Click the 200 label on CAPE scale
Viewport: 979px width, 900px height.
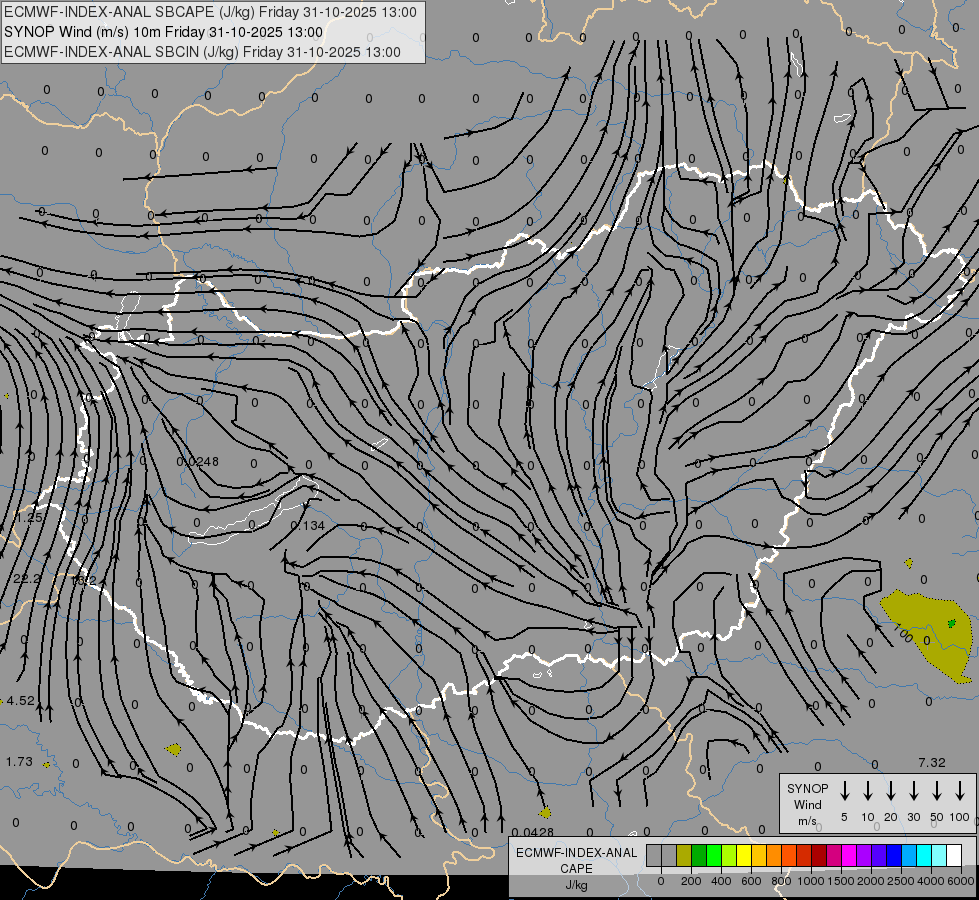click(691, 881)
